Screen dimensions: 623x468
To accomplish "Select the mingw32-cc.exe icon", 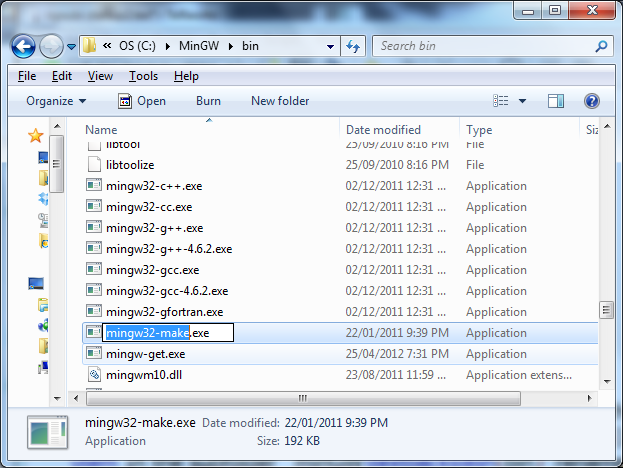I will (94, 206).
